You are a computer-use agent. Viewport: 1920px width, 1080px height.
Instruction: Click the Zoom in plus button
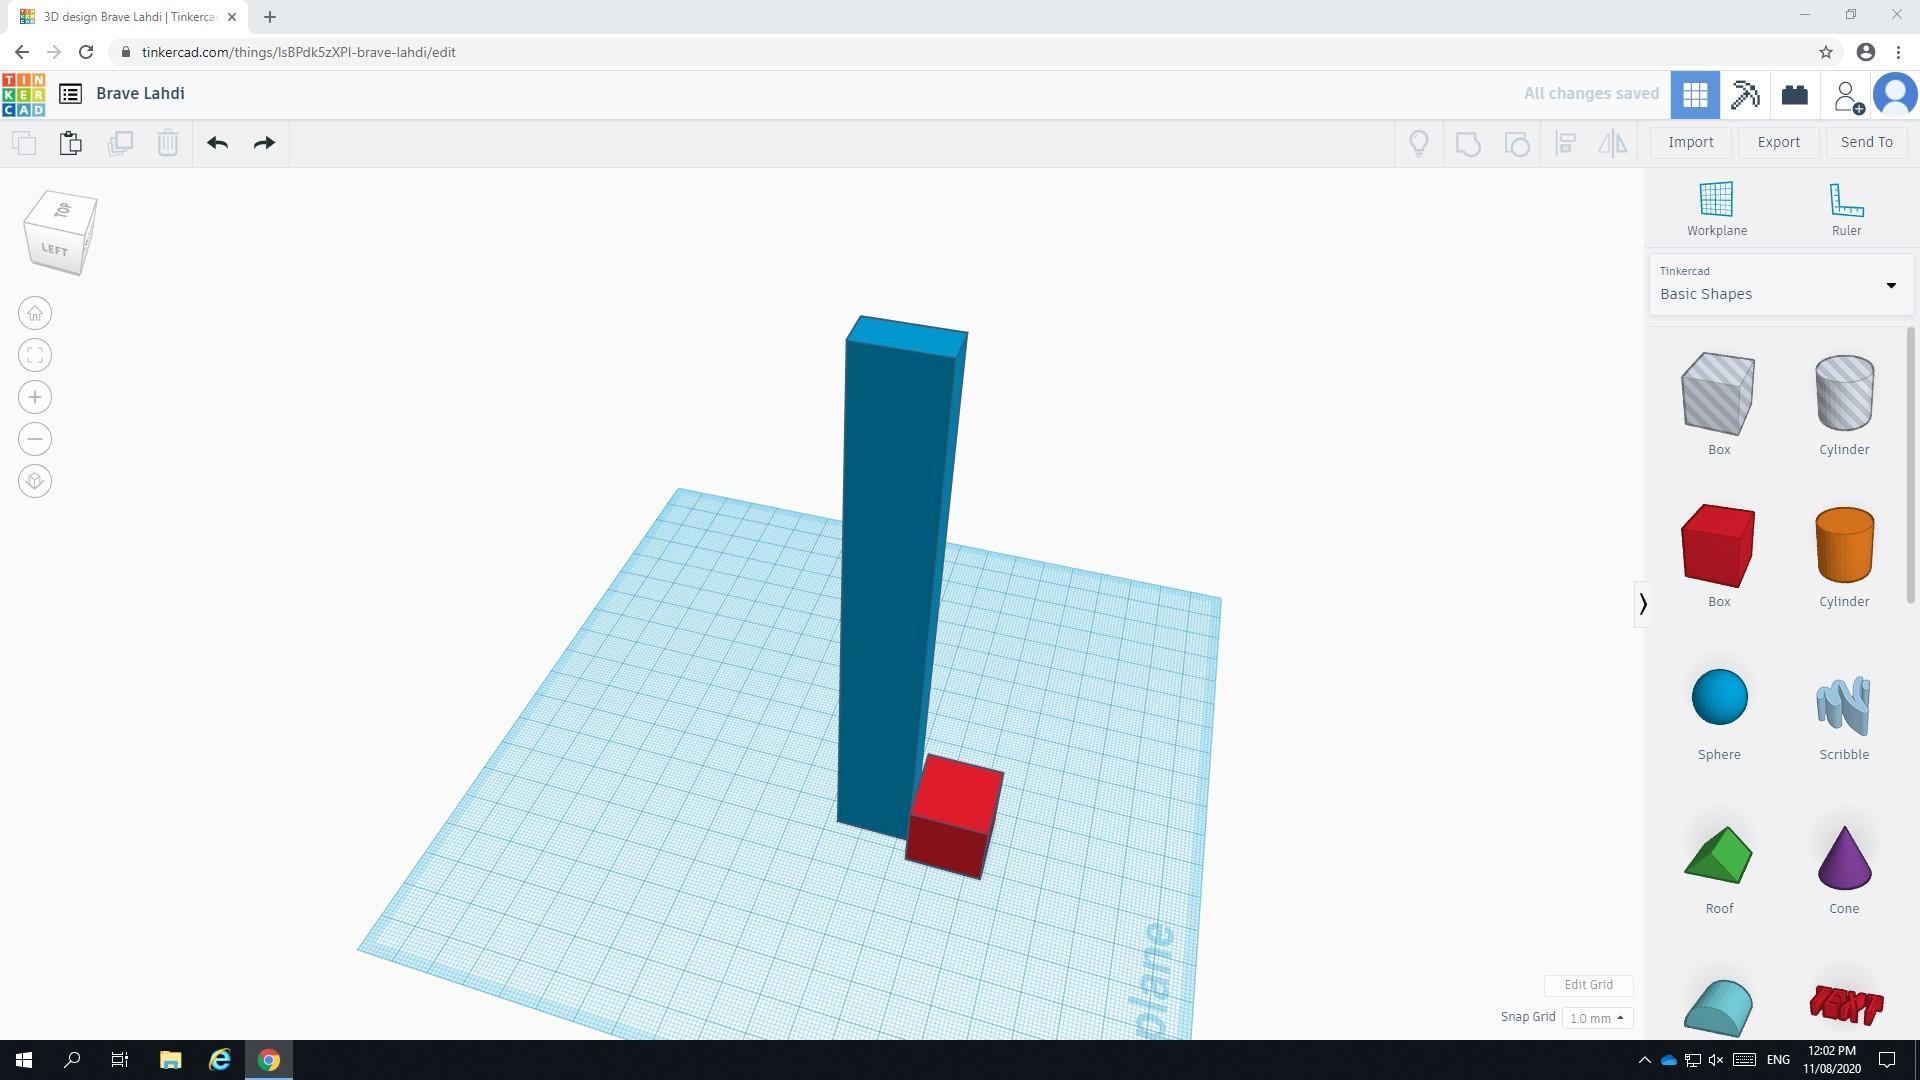pyautogui.click(x=35, y=398)
